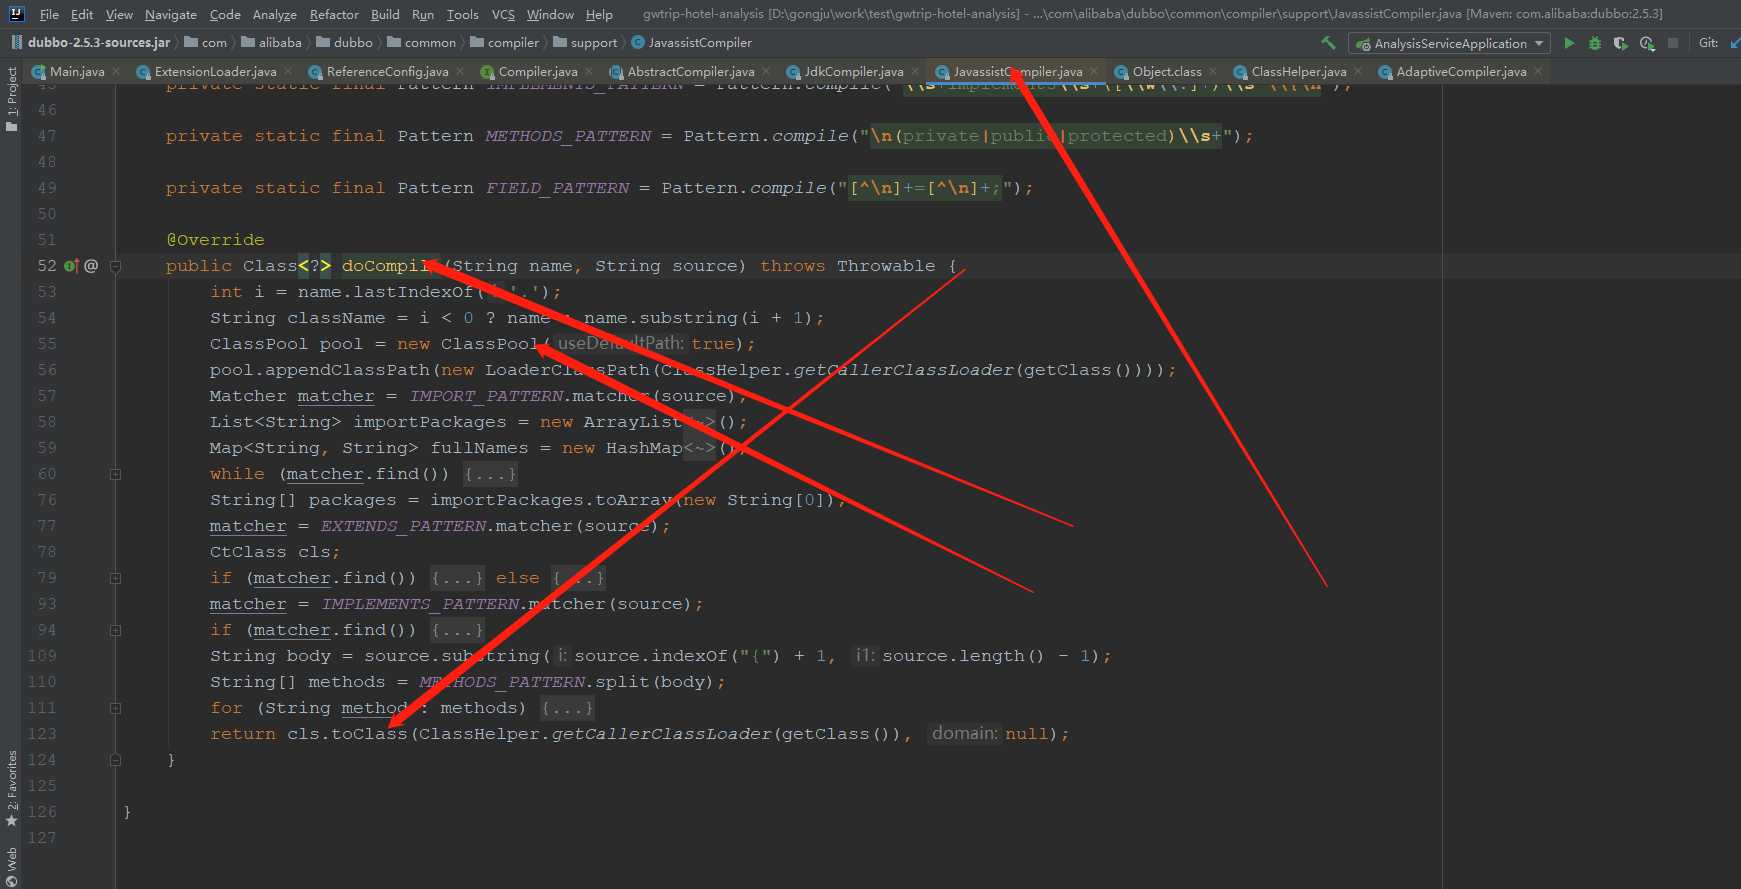This screenshot has width=1741, height=889.
Task: Click the support breadcrumb folder
Action: click(586, 43)
